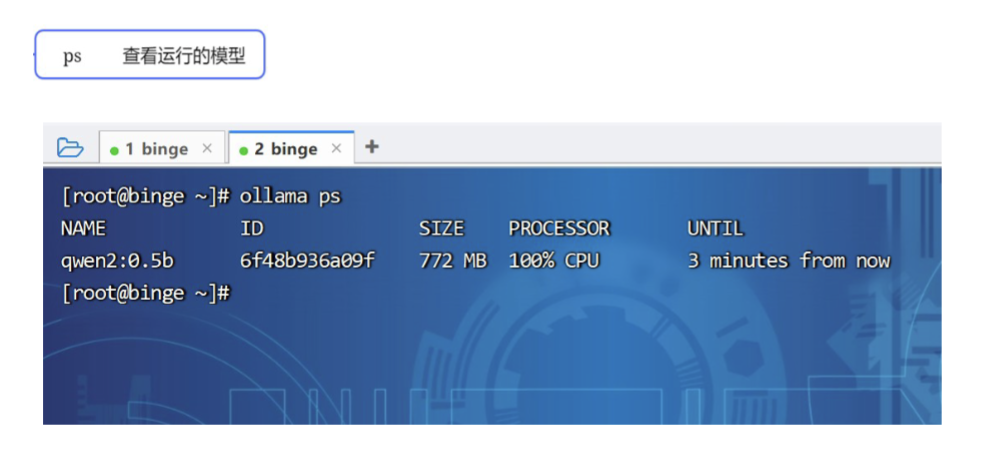Click "3 minutes from now" text
Viewport: 1004px width, 464px height.
(789, 261)
